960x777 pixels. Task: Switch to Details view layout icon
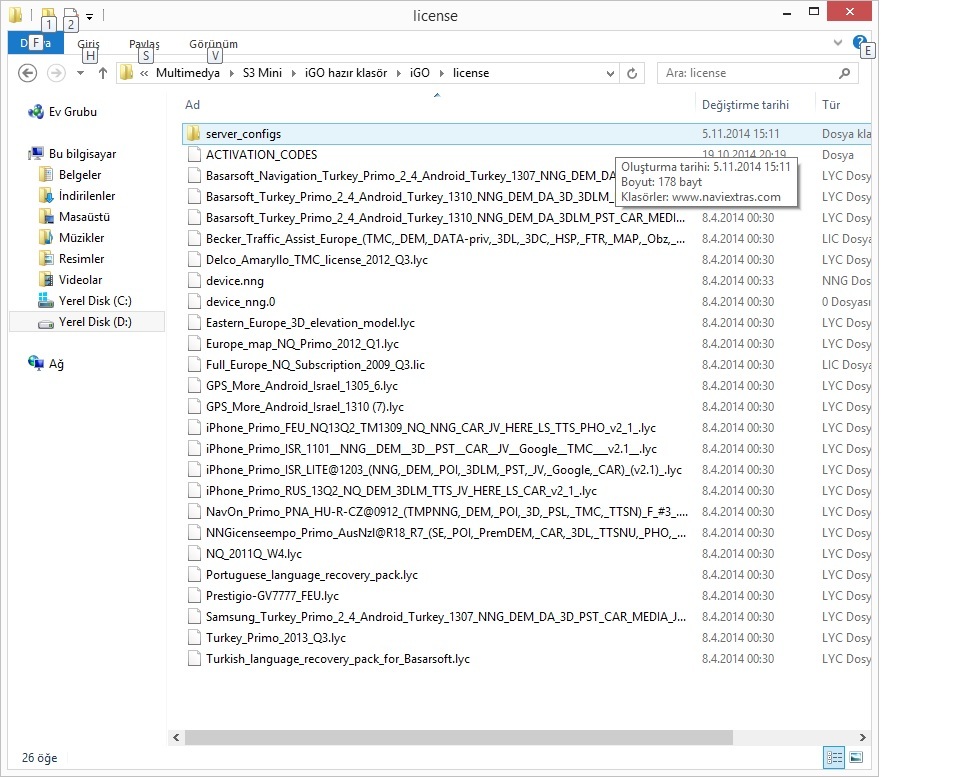click(833, 758)
